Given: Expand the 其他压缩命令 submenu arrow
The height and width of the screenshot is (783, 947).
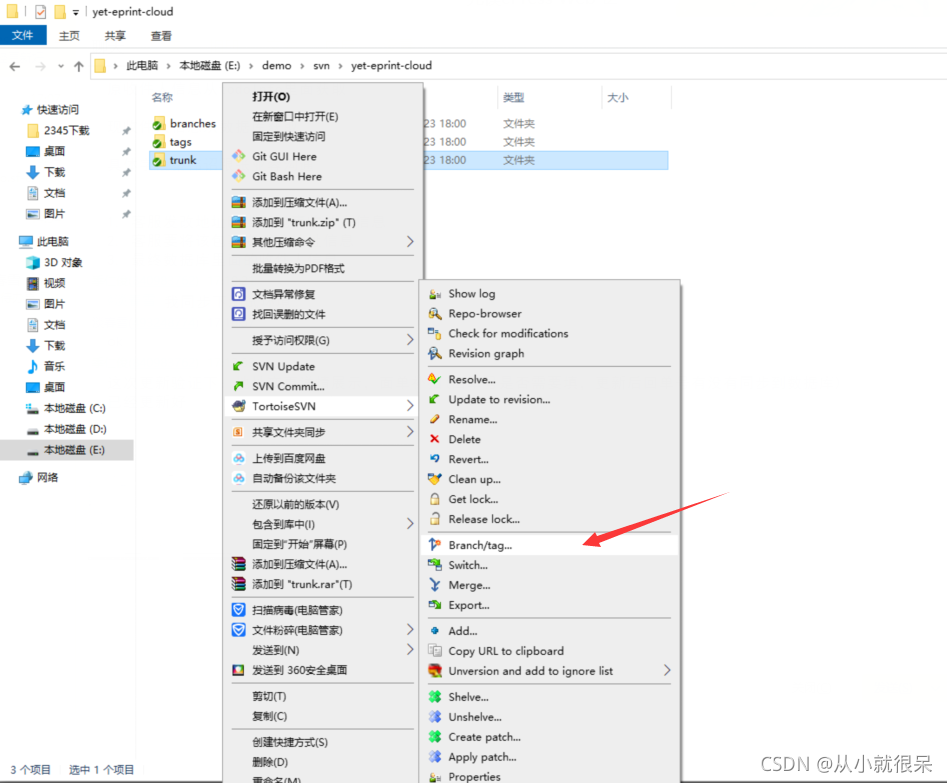Looking at the screenshot, I should (x=410, y=242).
